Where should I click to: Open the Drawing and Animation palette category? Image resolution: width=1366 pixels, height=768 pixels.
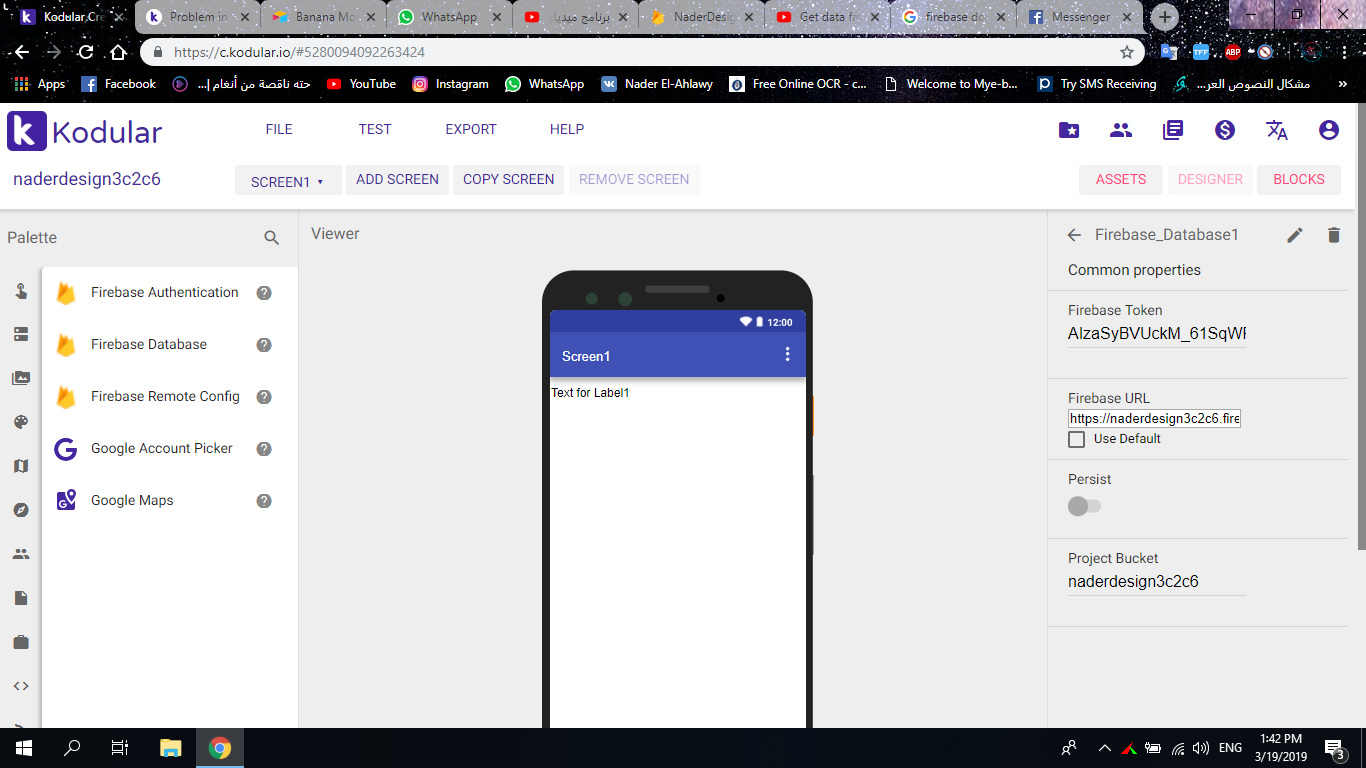point(21,422)
